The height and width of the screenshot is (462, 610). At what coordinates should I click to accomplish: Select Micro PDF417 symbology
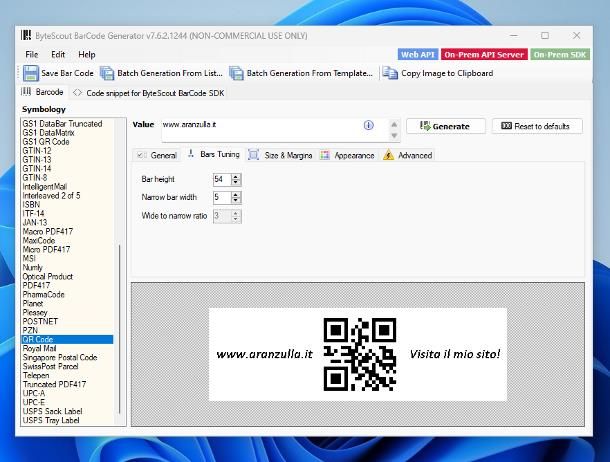tap(46, 249)
